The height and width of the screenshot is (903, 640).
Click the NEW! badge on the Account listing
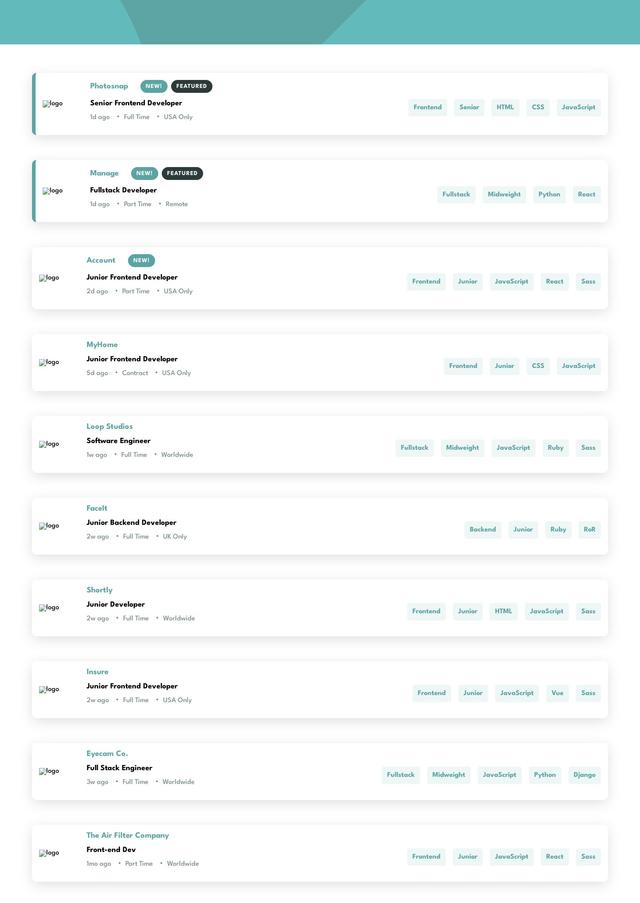[x=141, y=260]
